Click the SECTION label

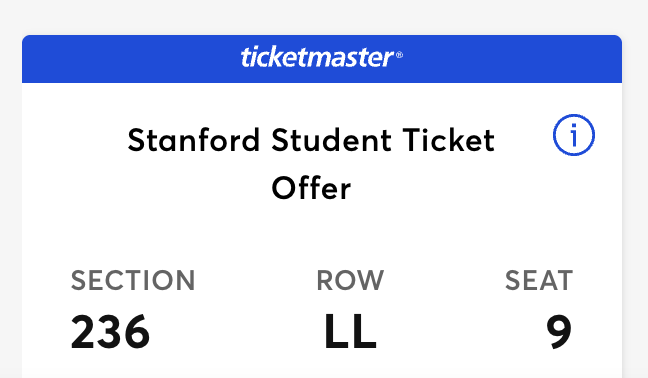click(133, 281)
